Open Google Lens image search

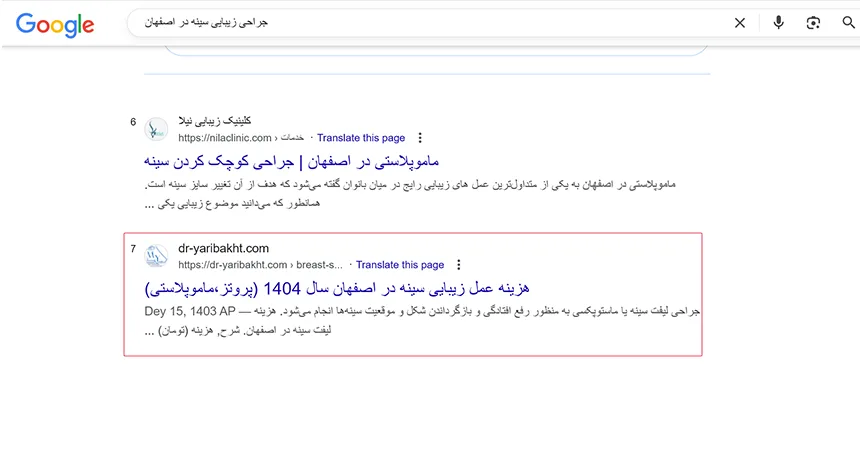coord(814,23)
